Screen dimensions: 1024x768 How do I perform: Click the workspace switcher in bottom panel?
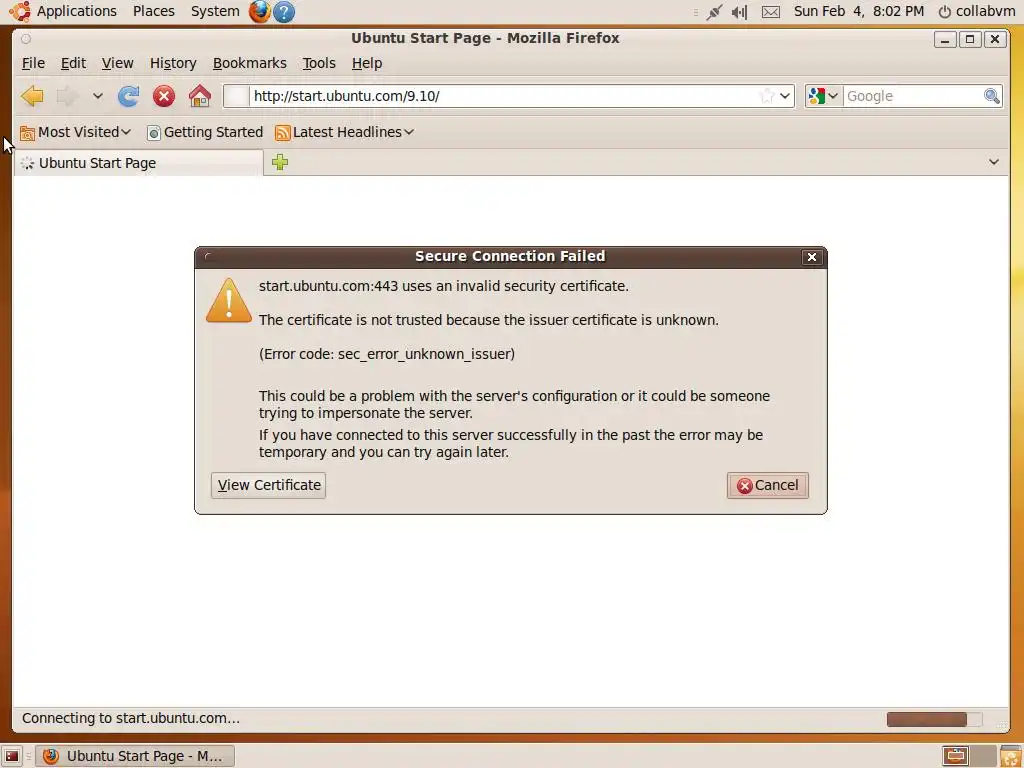(968, 756)
